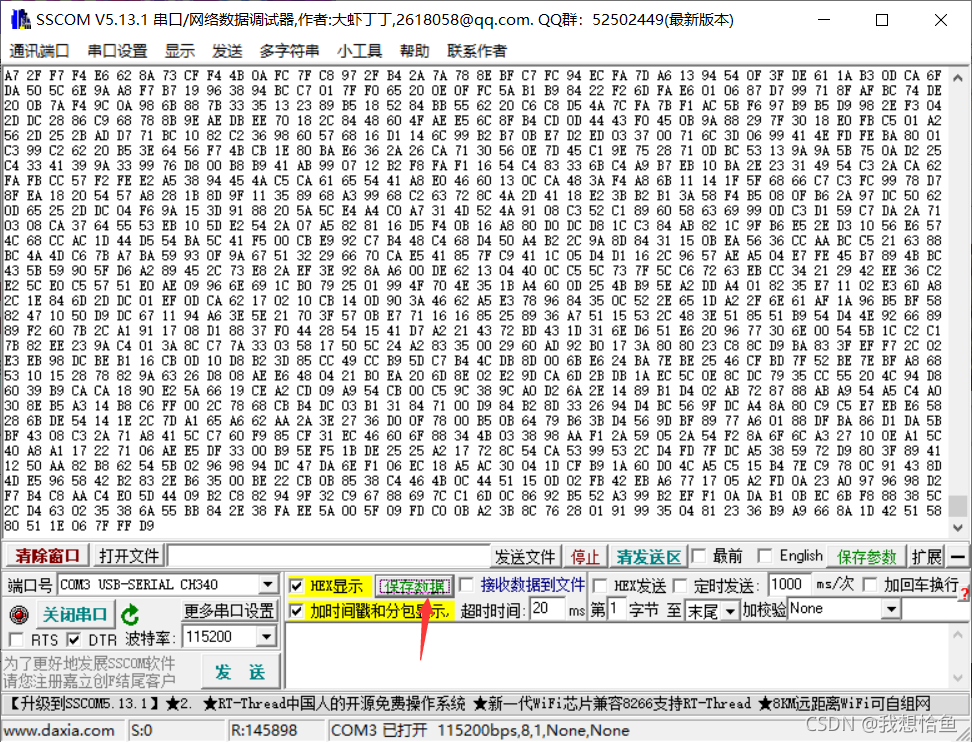
Task: Click the receive area scroll down arrow
Action: (x=958, y=528)
